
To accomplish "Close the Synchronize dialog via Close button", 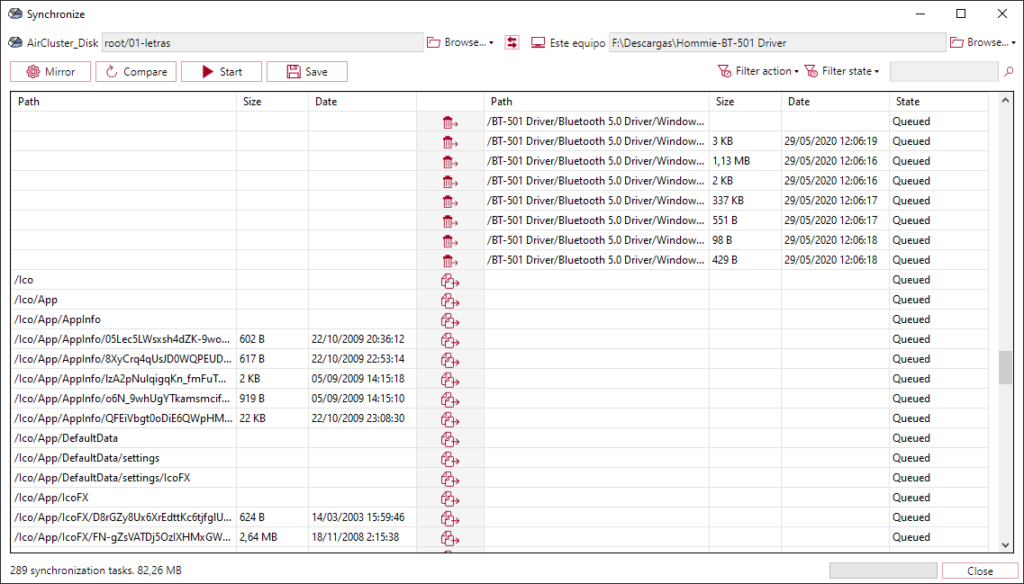I will click(980, 570).
